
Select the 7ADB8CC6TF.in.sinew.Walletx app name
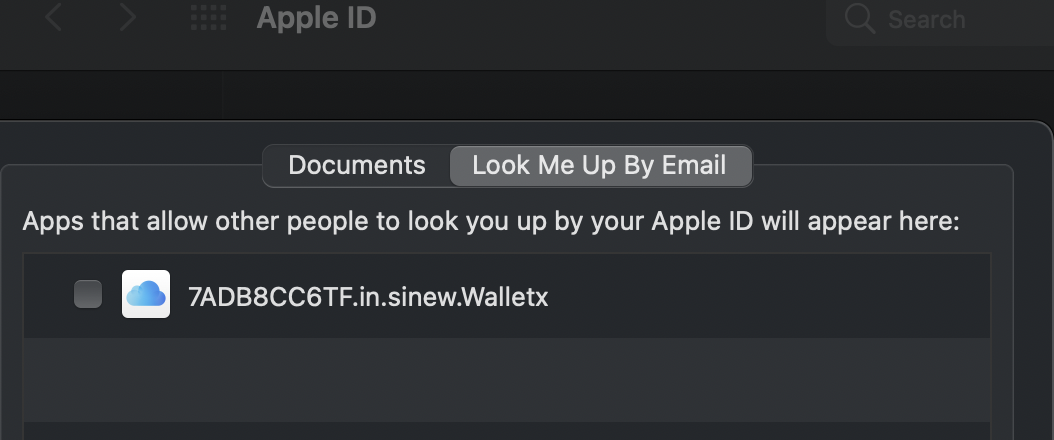(x=368, y=296)
